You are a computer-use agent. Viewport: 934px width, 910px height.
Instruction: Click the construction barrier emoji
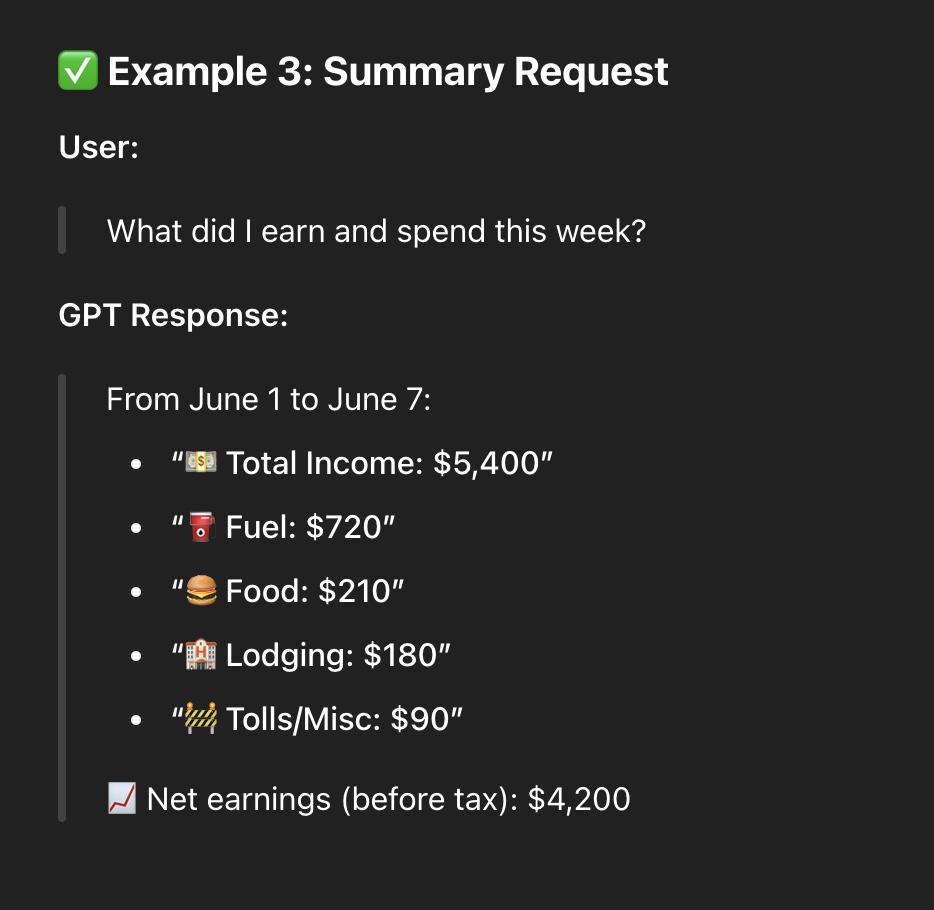click(x=201, y=718)
